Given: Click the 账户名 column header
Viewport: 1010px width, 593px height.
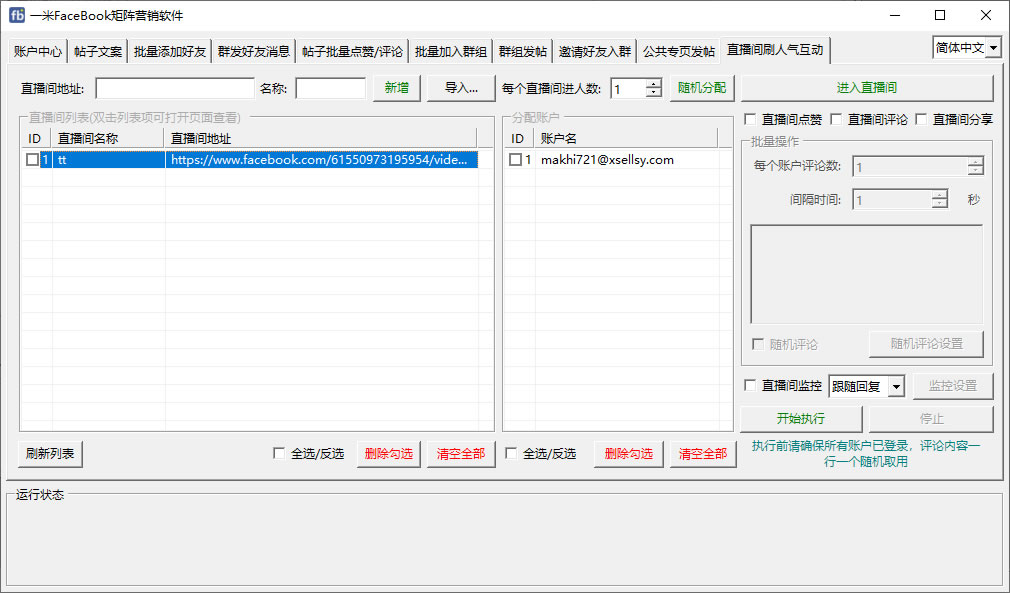Looking at the screenshot, I should point(625,138).
